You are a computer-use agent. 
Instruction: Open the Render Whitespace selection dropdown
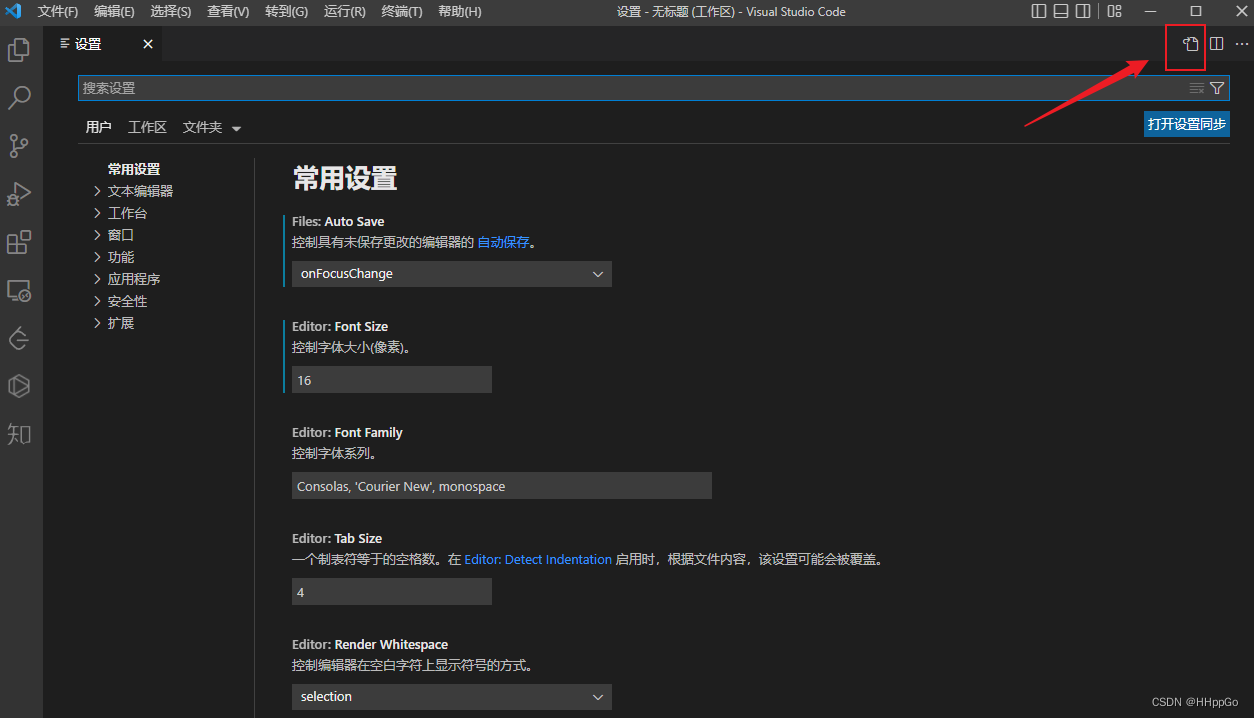[x=451, y=697]
